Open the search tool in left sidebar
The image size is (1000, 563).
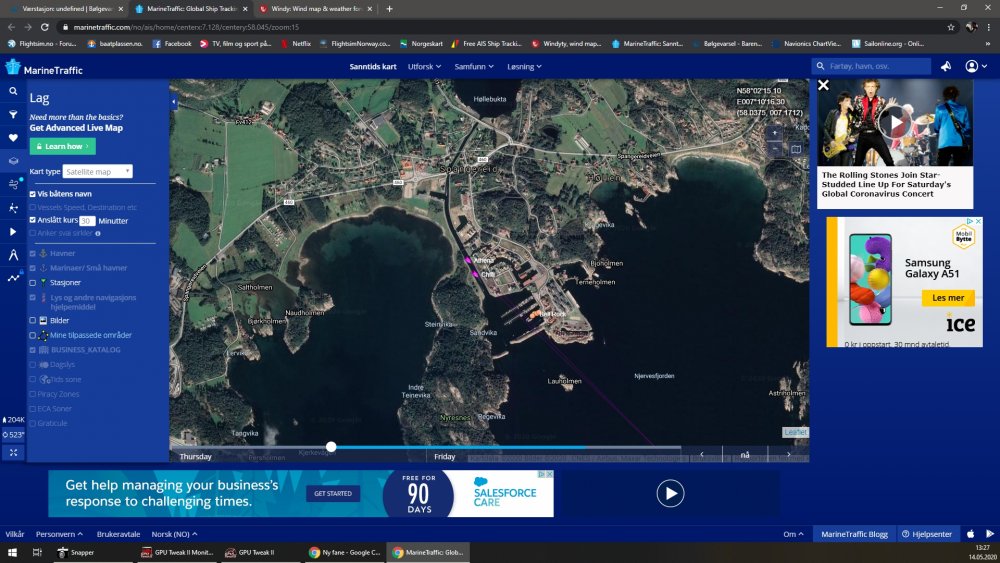pos(13,91)
